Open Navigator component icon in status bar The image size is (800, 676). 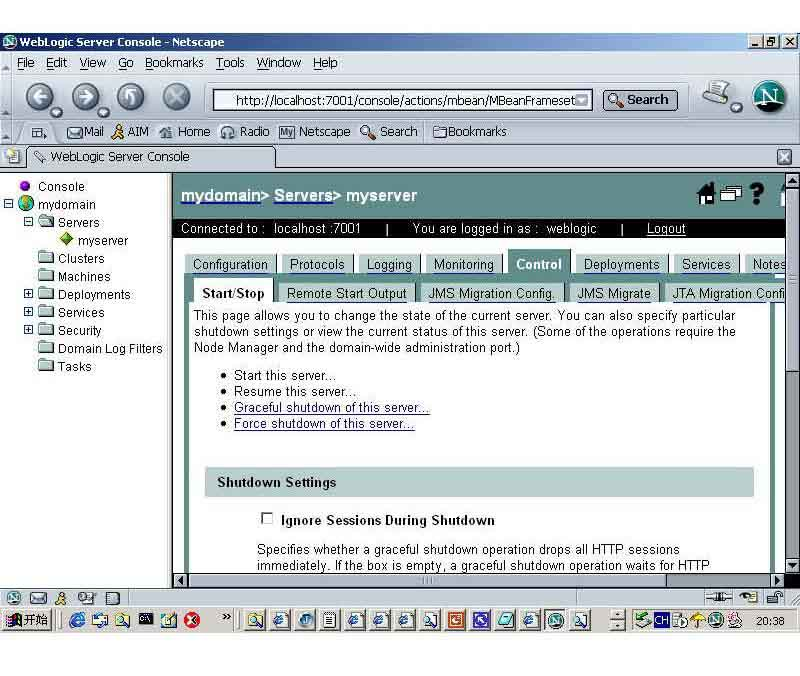coord(14,597)
